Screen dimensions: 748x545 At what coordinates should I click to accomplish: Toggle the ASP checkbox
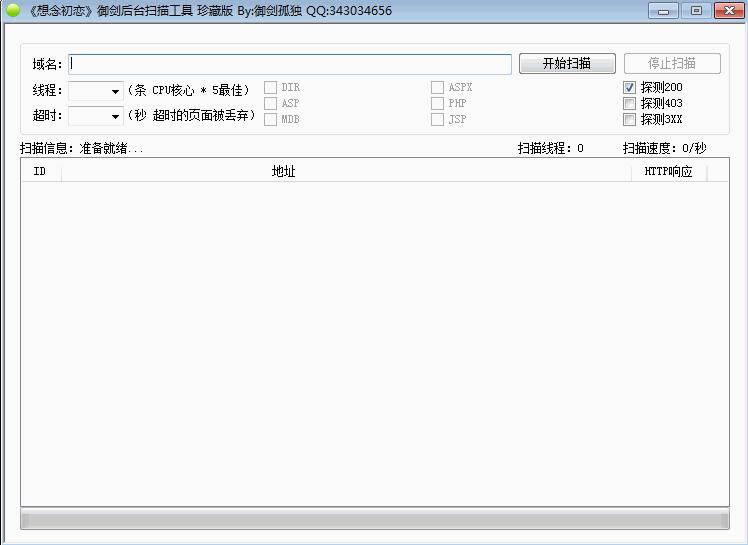click(x=270, y=103)
